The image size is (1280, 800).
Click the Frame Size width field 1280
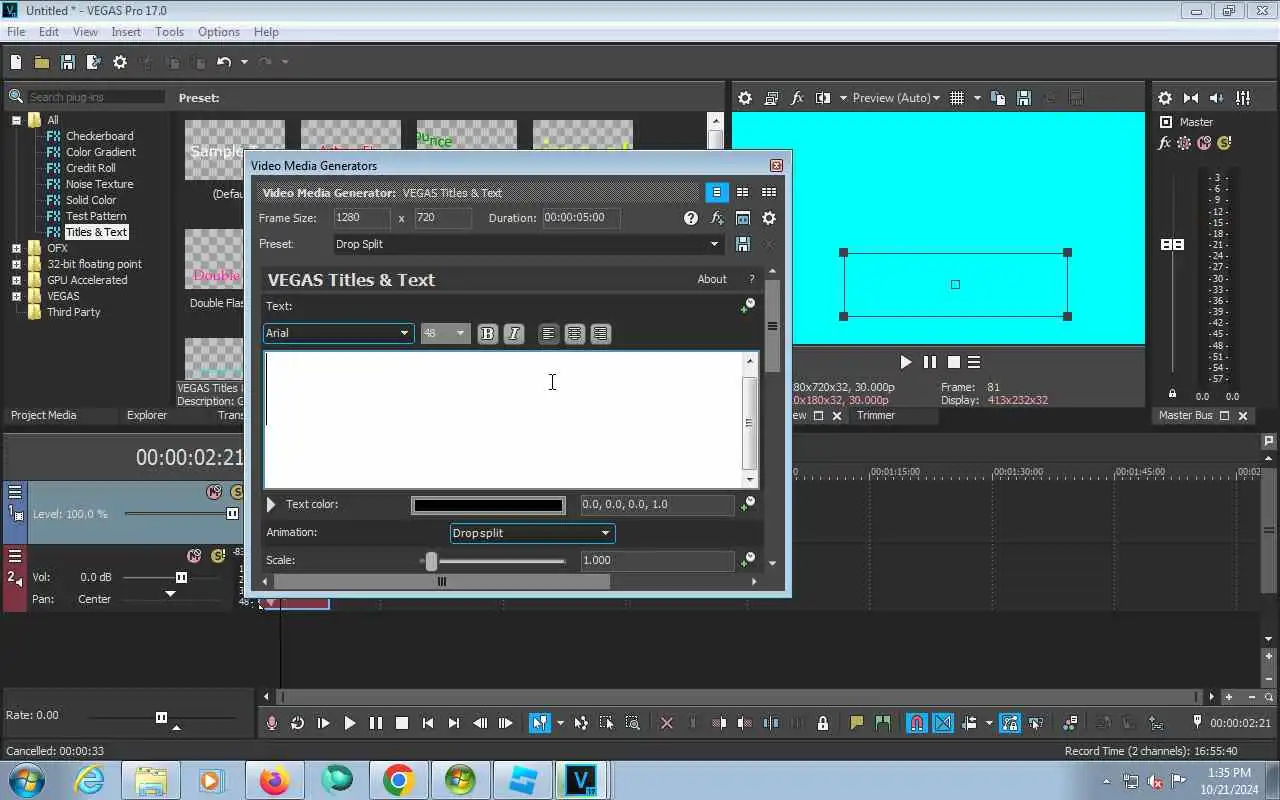[362, 218]
